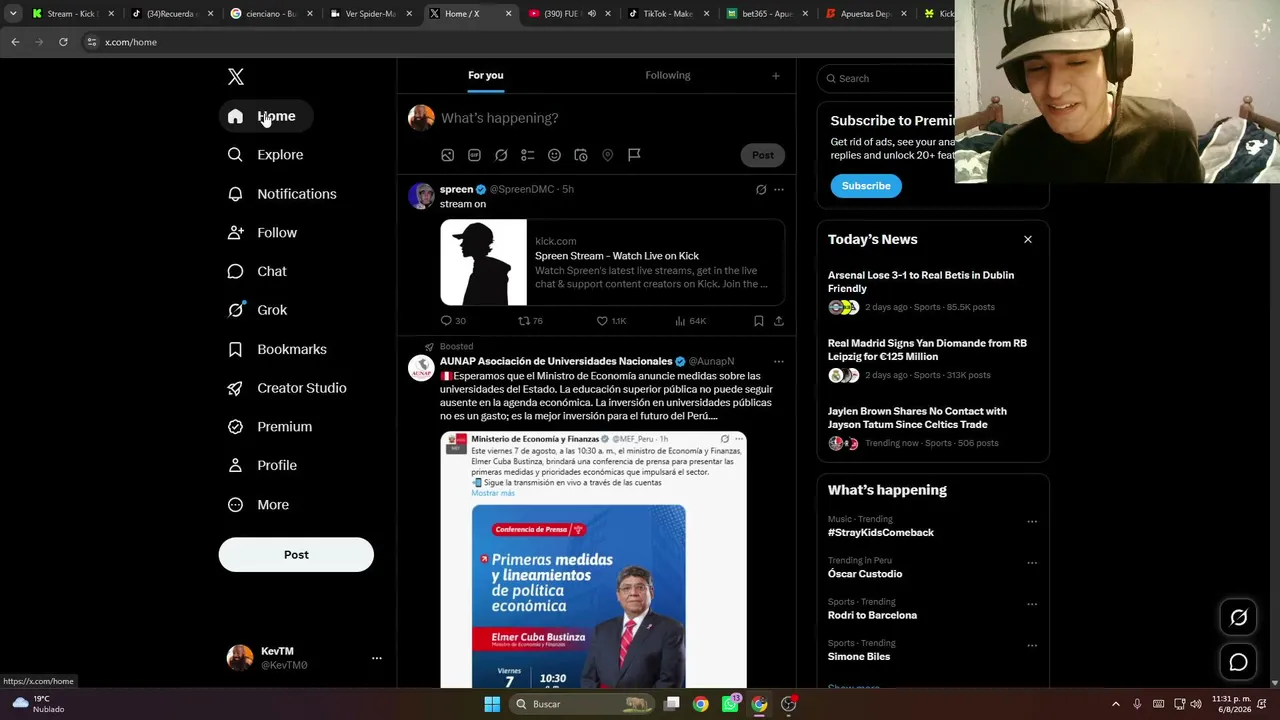Add a poll using the composer poll icon
This screenshot has height=720, width=1280.
pyautogui.click(x=528, y=155)
